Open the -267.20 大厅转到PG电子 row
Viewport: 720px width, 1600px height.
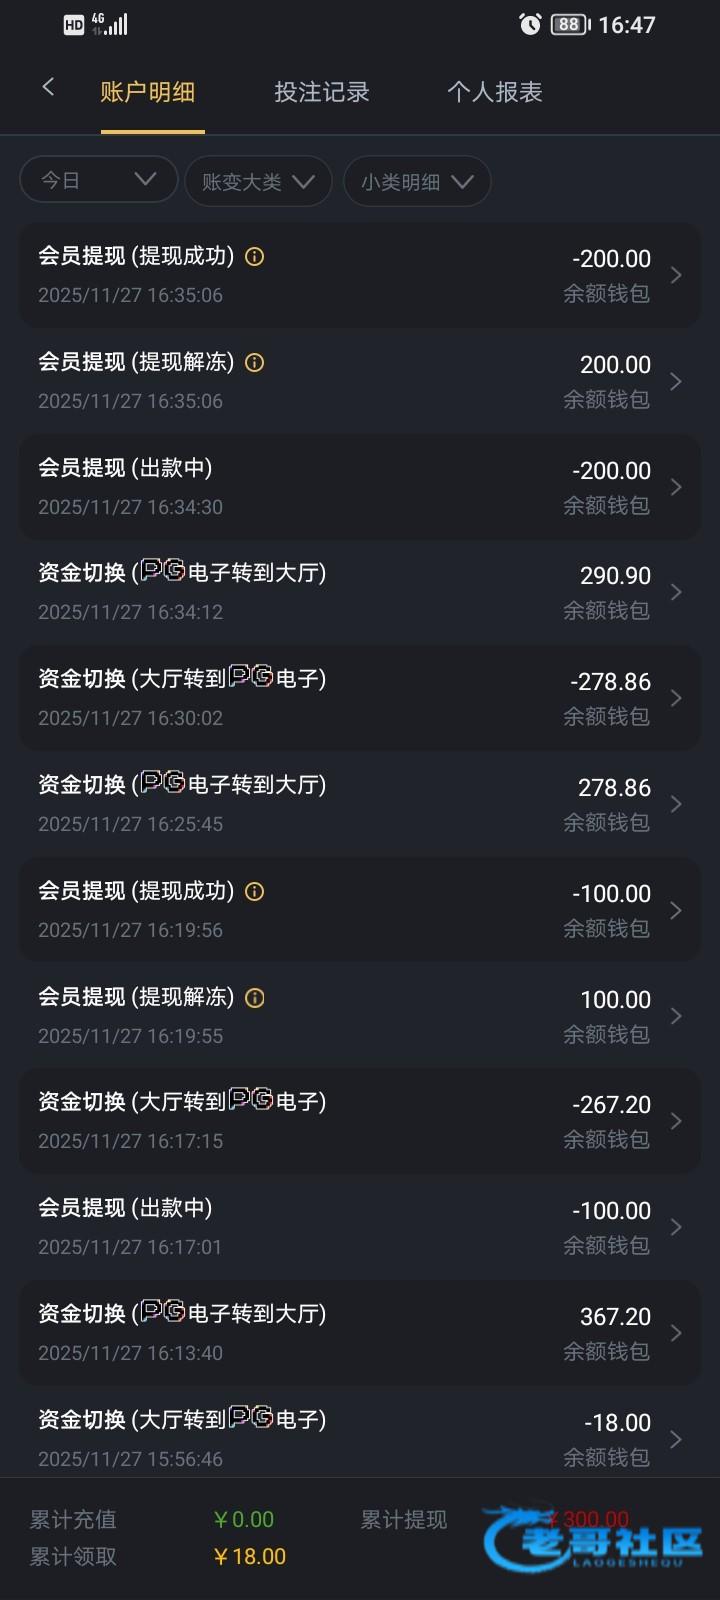360,1121
